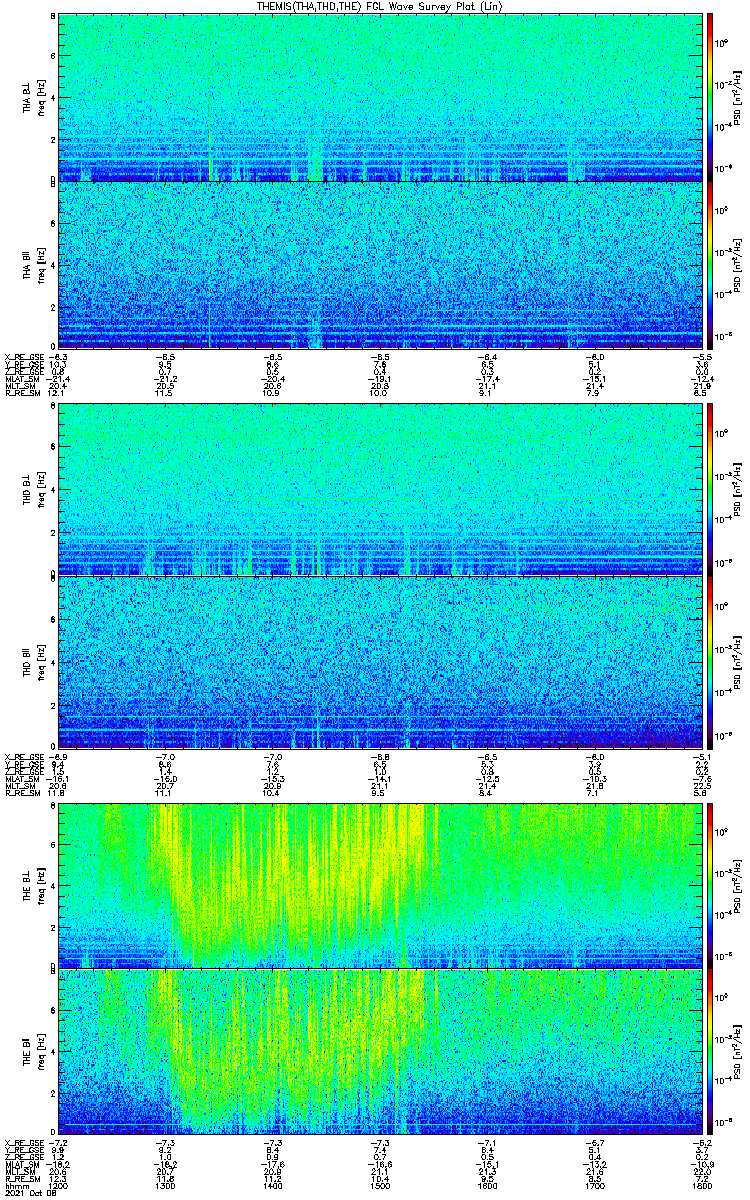Click the PSD units label of top color bar
750x1200 pixels.
(738, 97)
